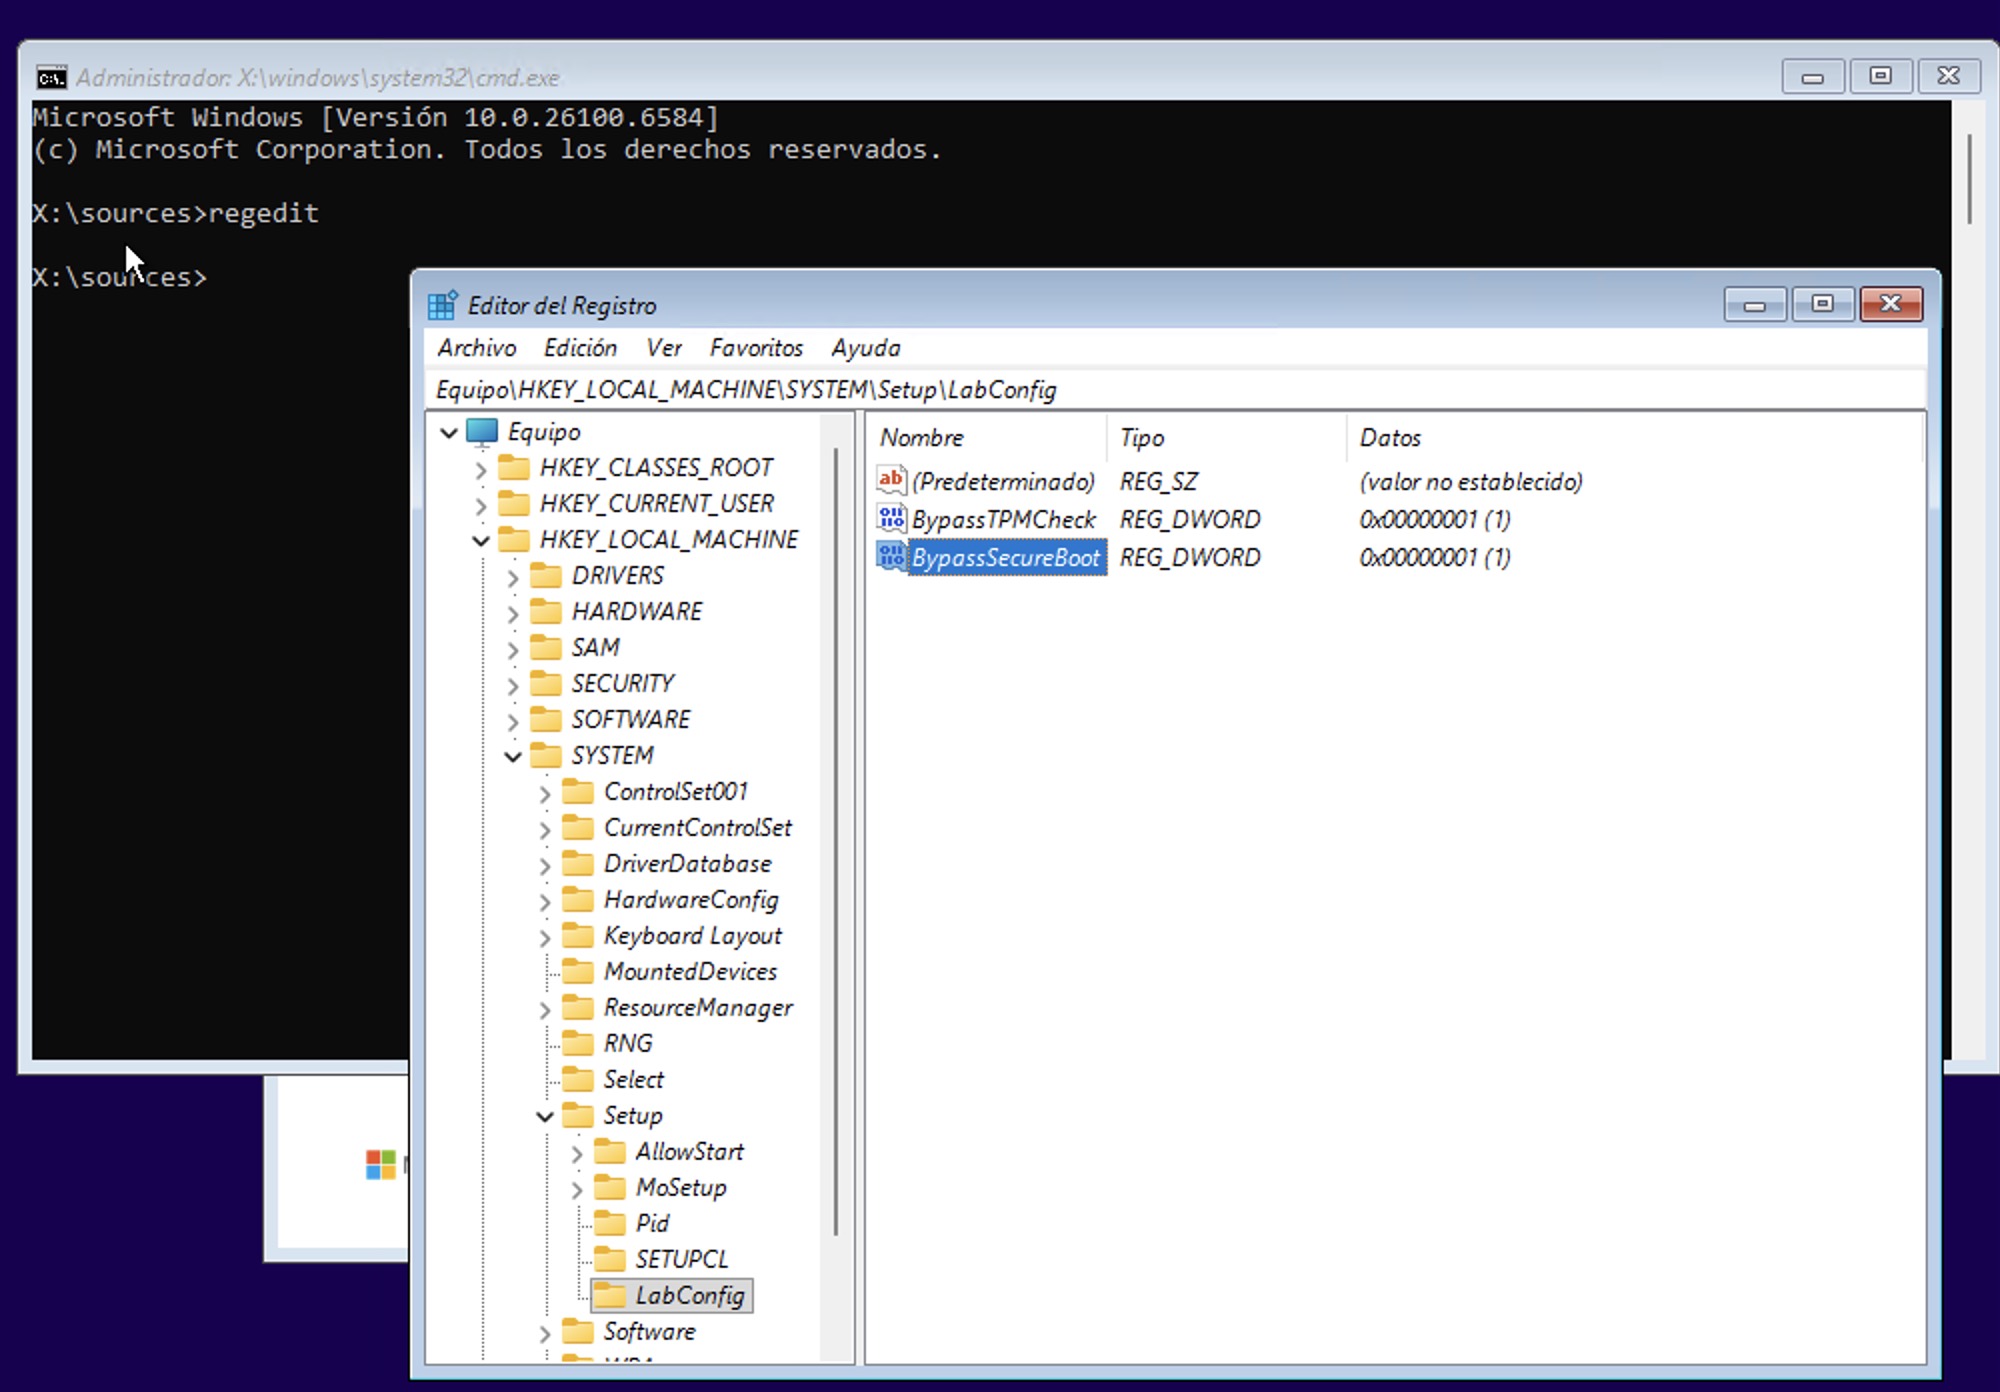This screenshot has height=1392, width=2000.
Task: Click the BypassTPMCheck DWORD value icon
Action: pyautogui.click(x=890, y=518)
